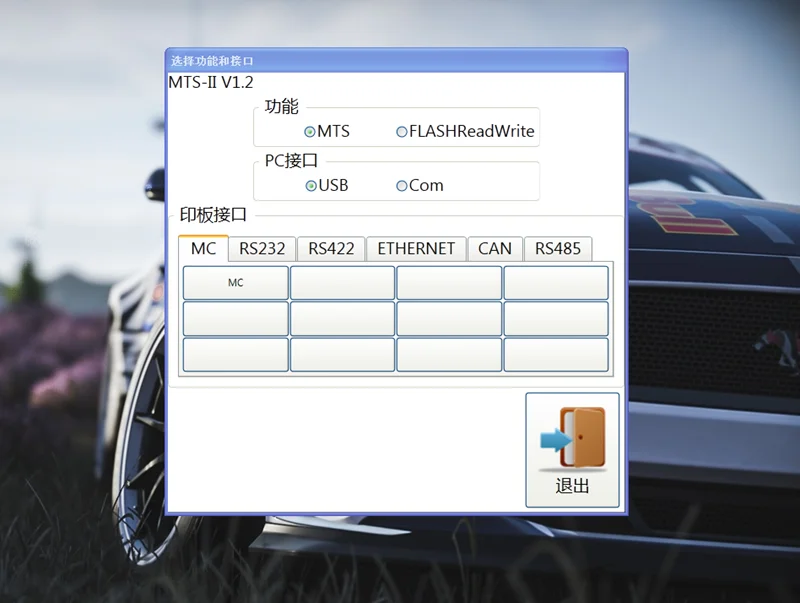The height and width of the screenshot is (603, 800).
Task: Click the 退出 label under the door
Action: (x=572, y=486)
